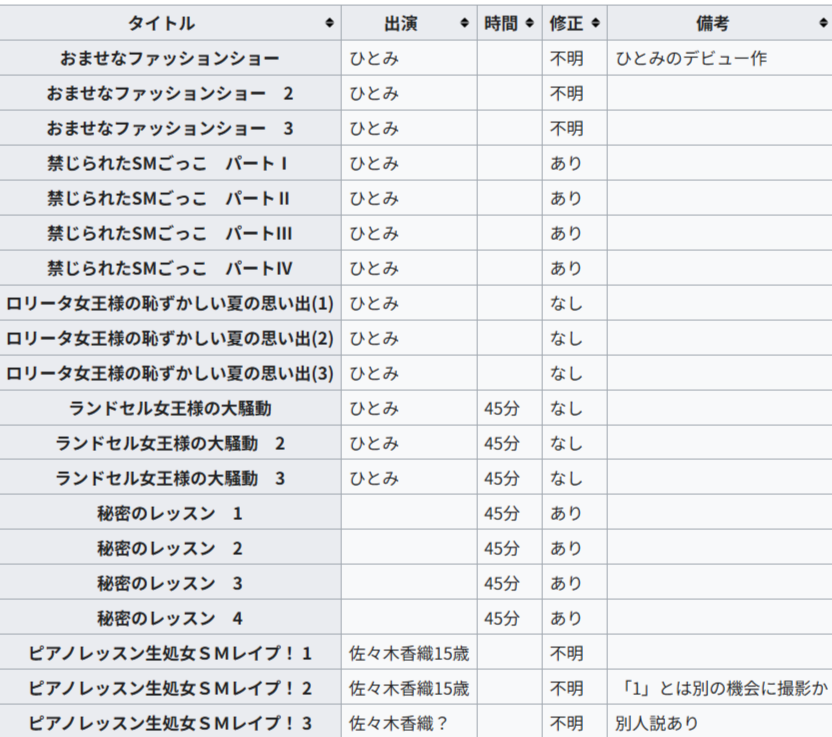Image resolution: width=832 pixels, height=737 pixels.
Task: Click the title cell 秘密のレッスン 3
Action: point(170,583)
